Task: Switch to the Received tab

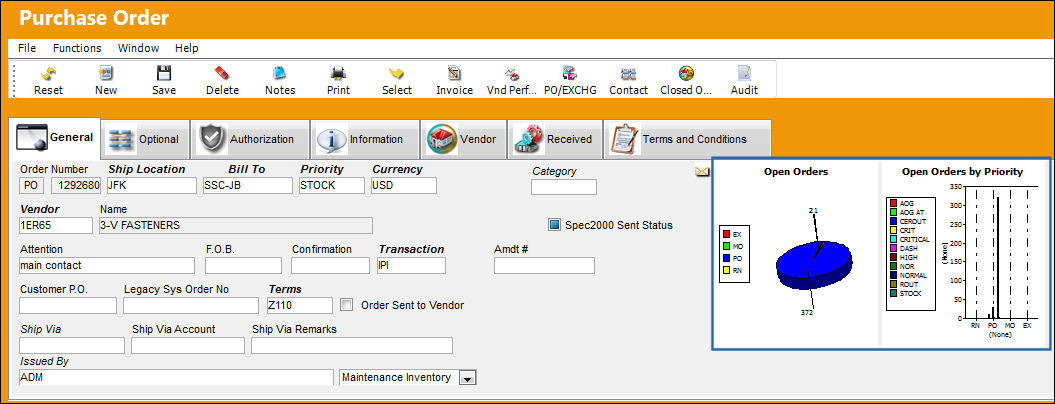Action: tap(554, 139)
